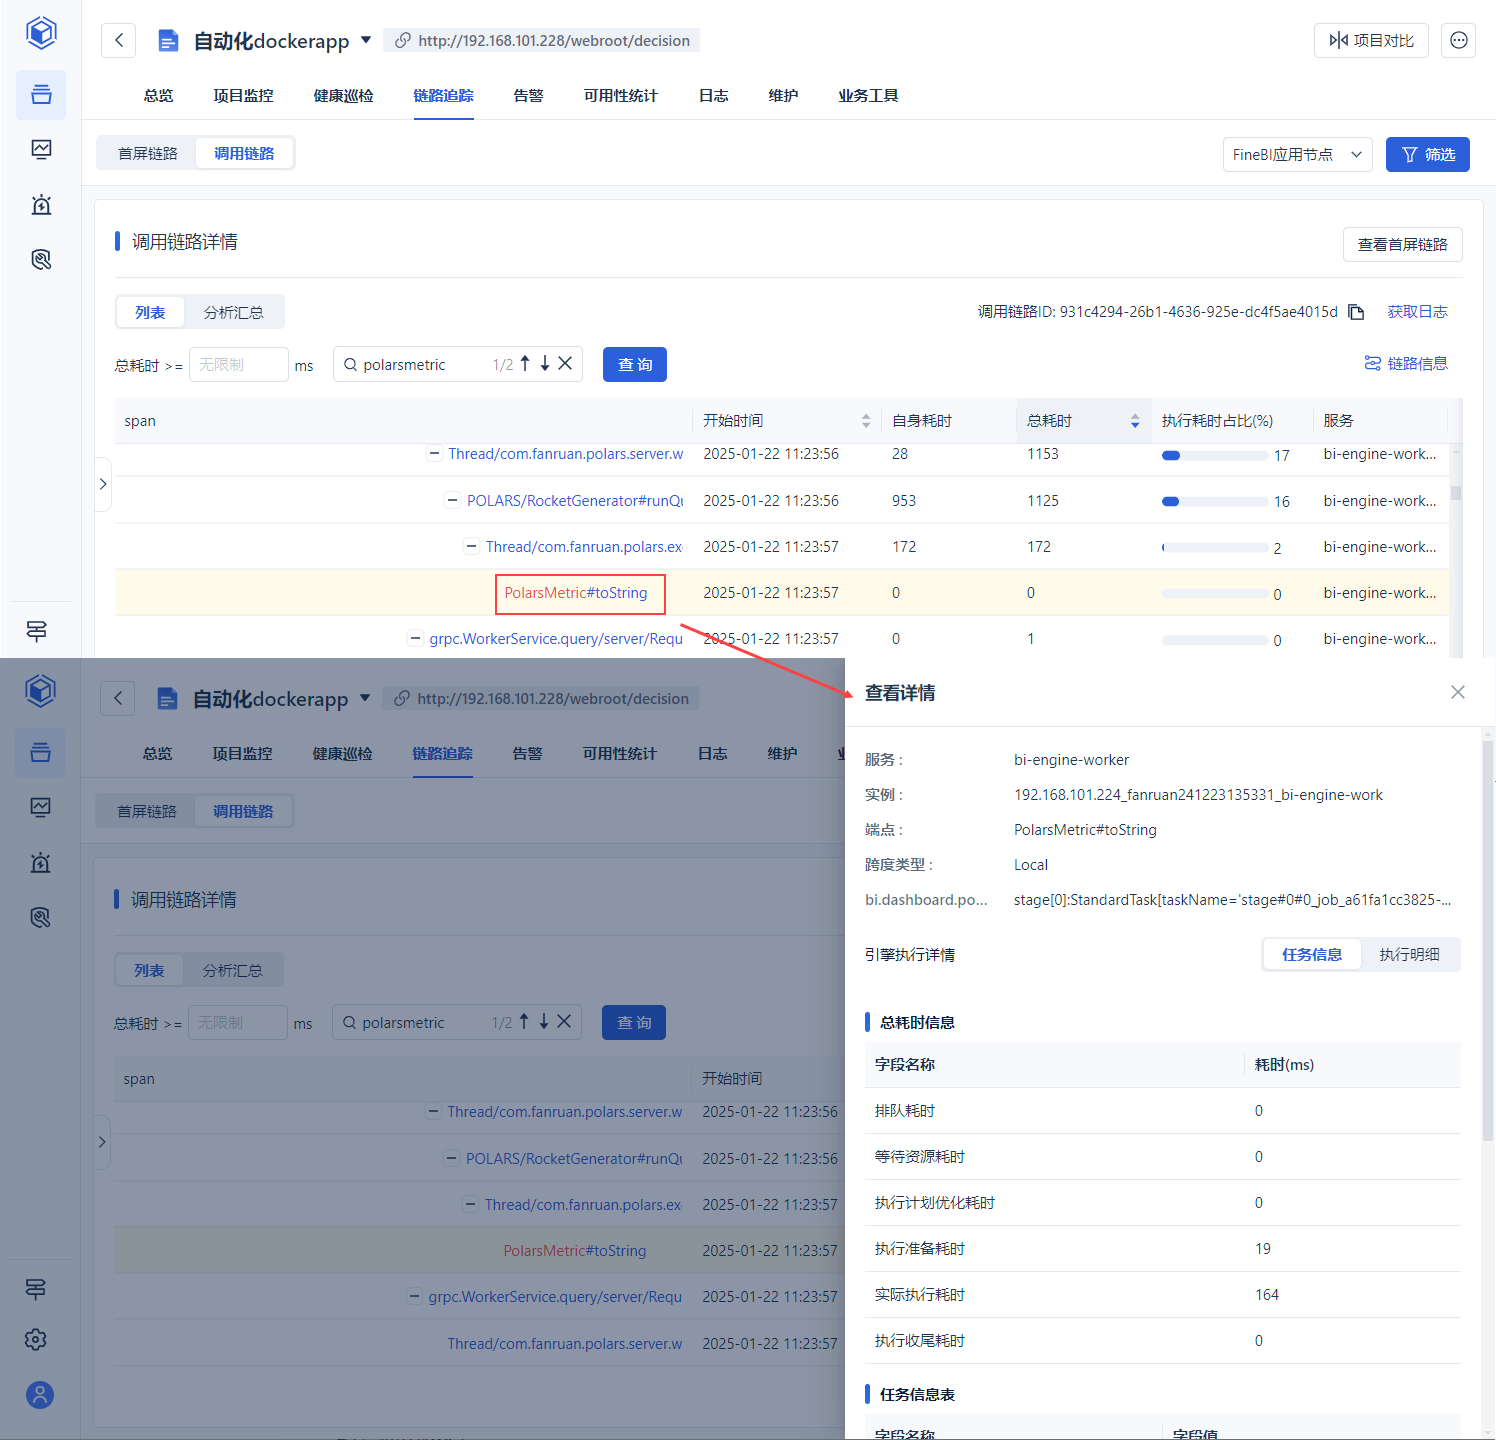The image size is (1496, 1440).
Task: Open the 自动化dockerapp project dropdown arrow on undimmed page
Action: tap(366, 40)
